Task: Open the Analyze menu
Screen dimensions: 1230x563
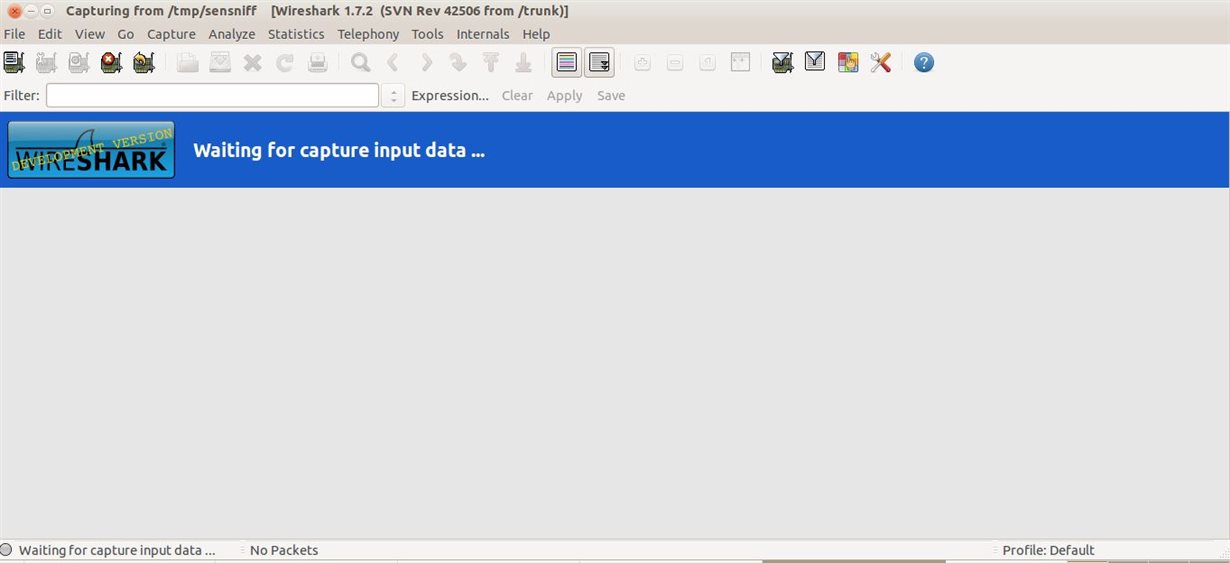Action: [x=232, y=34]
